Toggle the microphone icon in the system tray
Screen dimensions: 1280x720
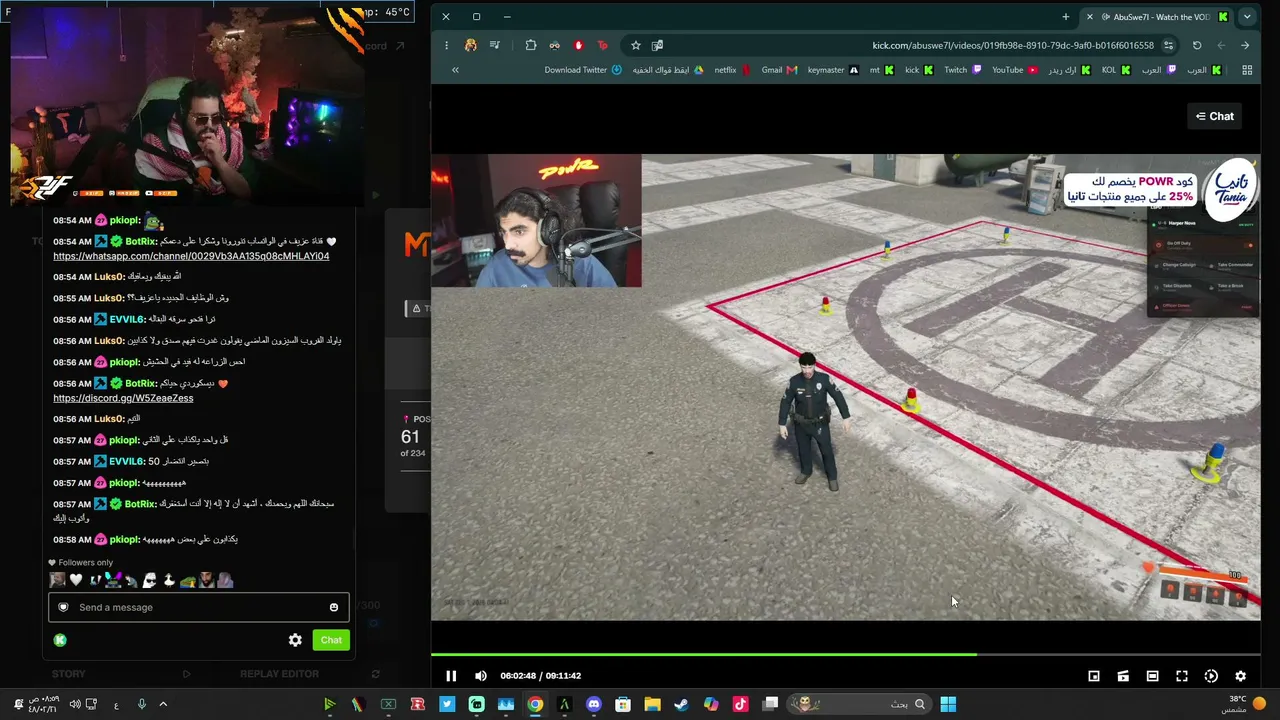pyautogui.click(x=141, y=704)
